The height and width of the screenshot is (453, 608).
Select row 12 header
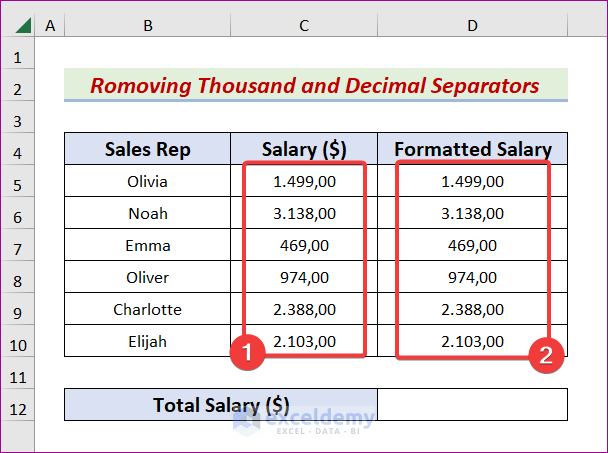click(x=18, y=405)
